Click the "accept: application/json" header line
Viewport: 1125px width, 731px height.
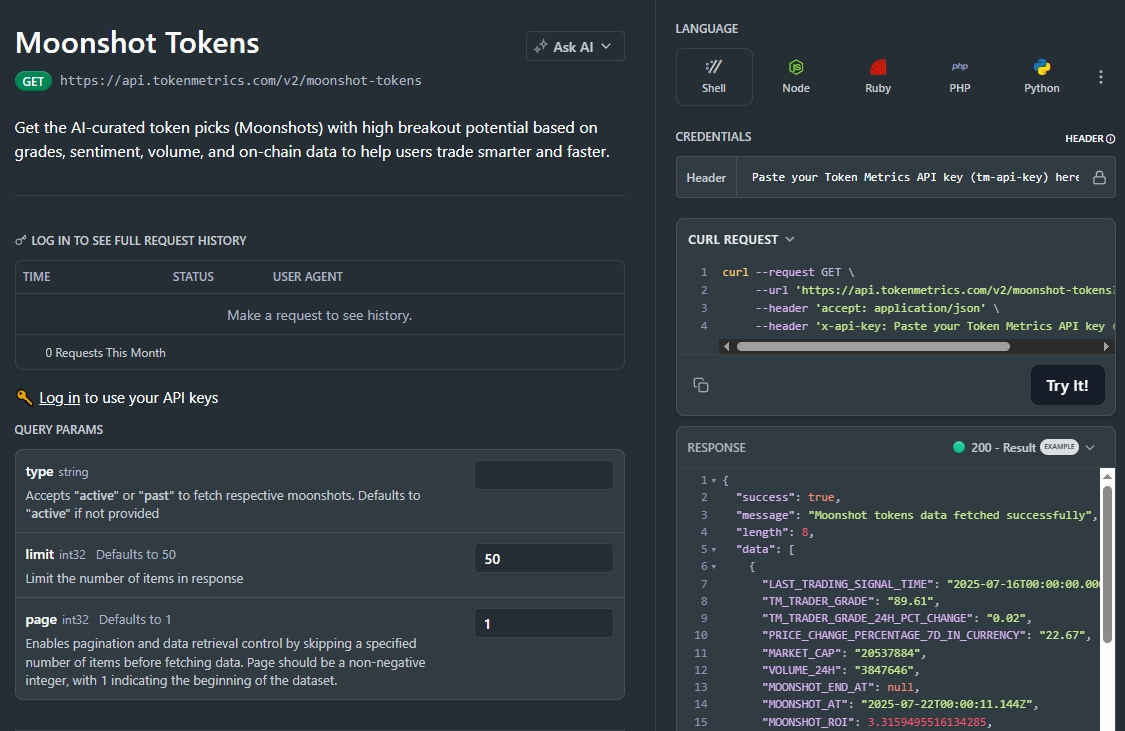877,308
